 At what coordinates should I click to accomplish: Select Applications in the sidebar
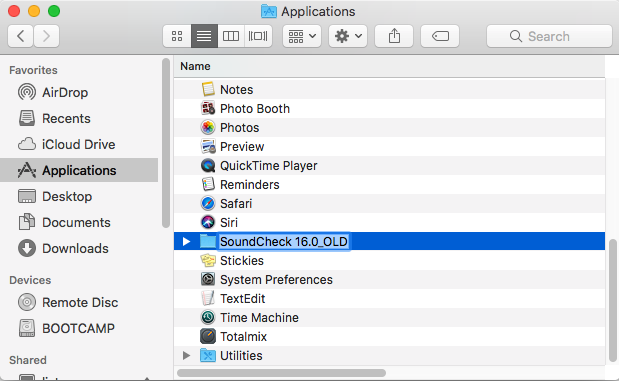click(x=79, y=170)
